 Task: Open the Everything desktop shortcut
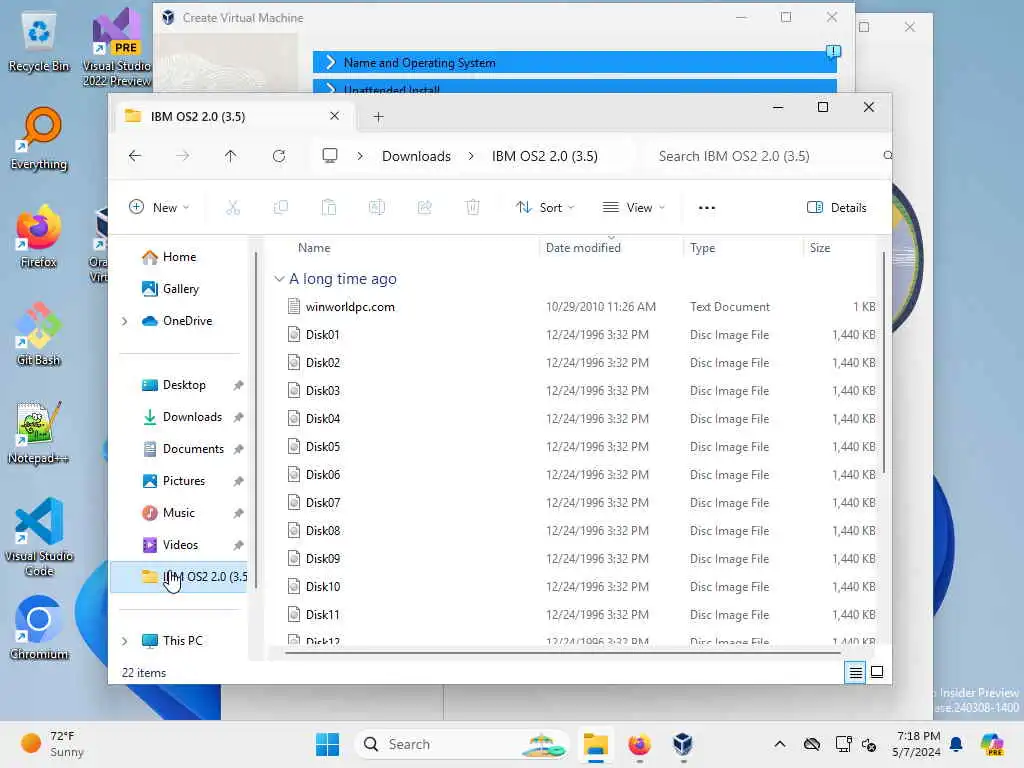tap(39, 139)
